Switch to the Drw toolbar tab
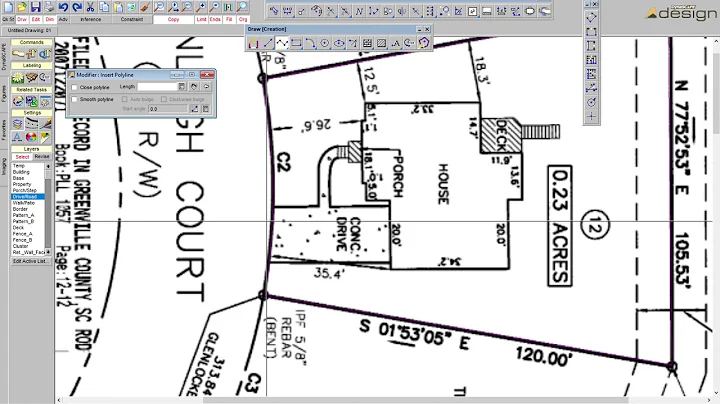 coord(22,19)
